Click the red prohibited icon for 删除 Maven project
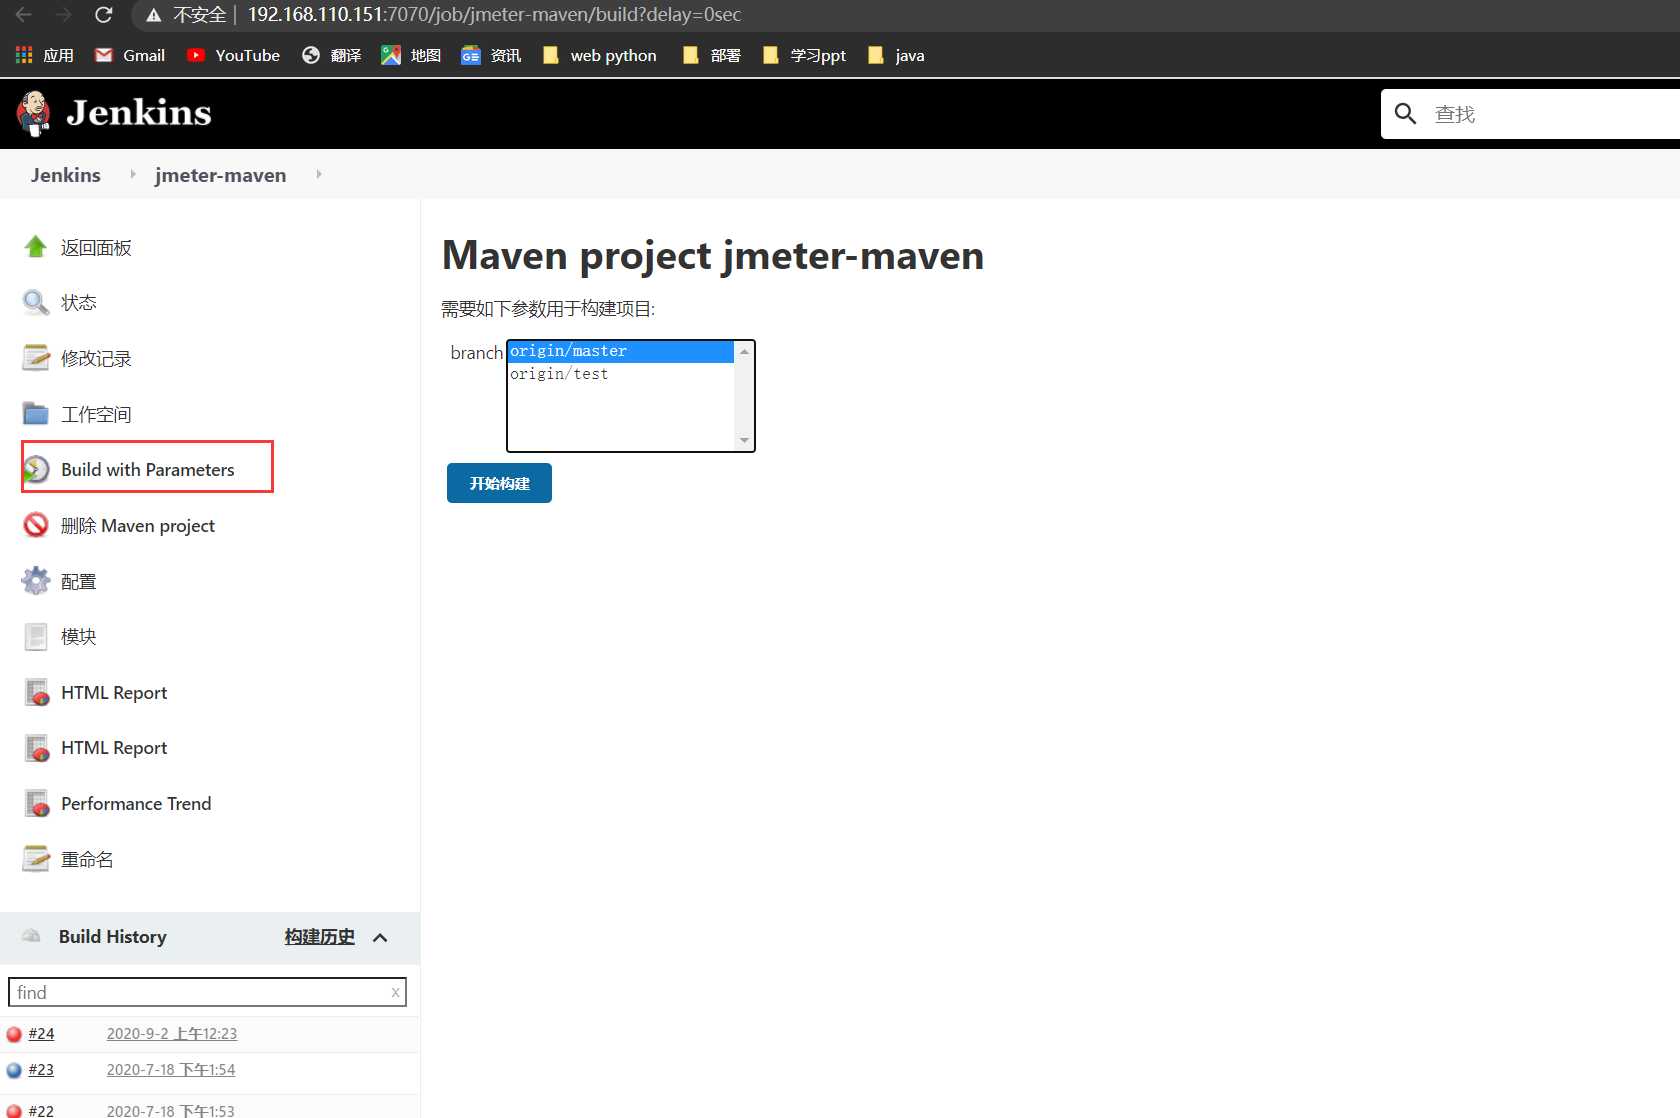 click(36, 525)
